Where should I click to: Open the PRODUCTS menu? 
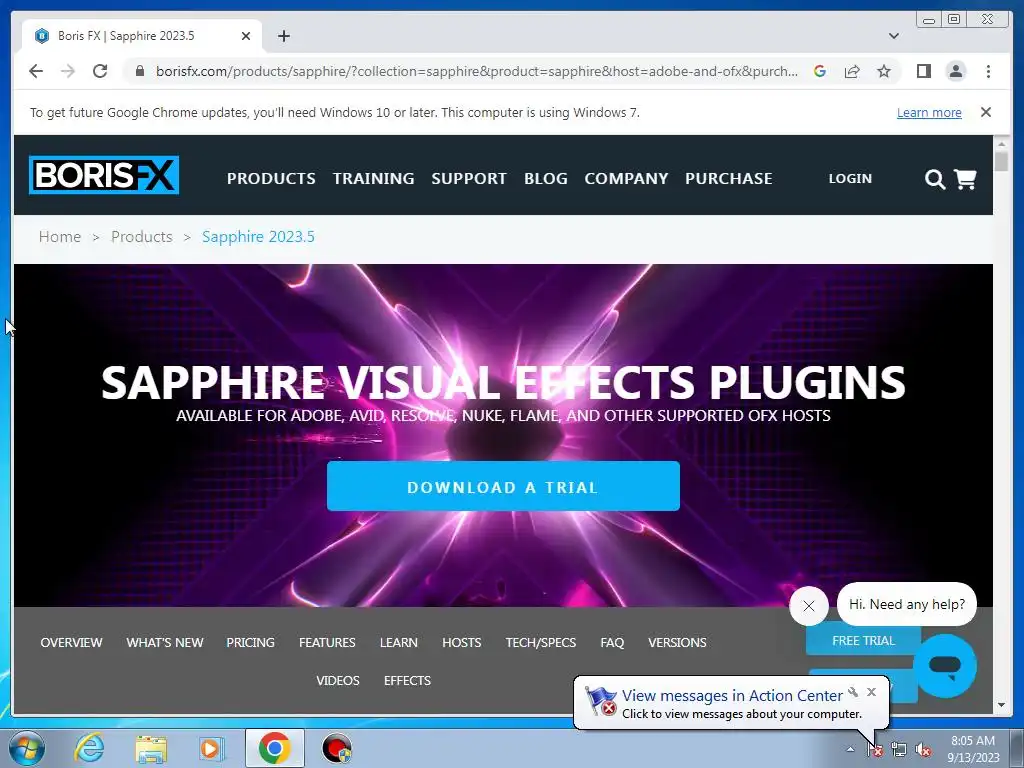point(271,178)
